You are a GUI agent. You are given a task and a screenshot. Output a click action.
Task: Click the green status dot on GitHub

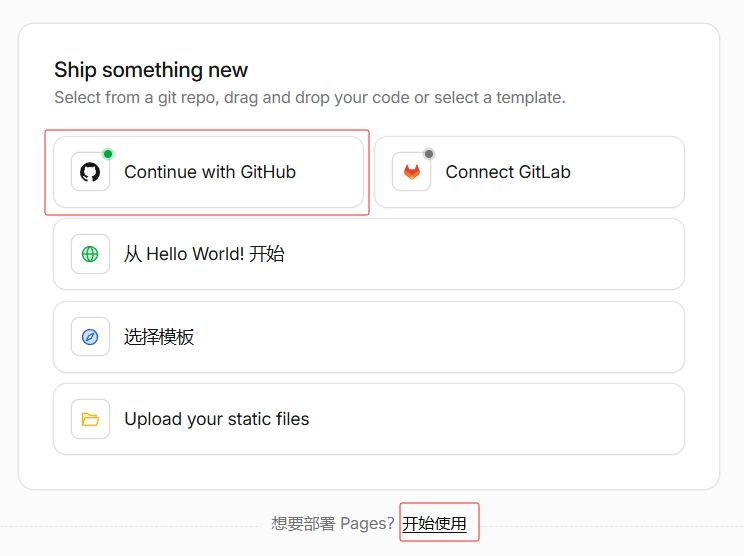[x=108, y=154]
